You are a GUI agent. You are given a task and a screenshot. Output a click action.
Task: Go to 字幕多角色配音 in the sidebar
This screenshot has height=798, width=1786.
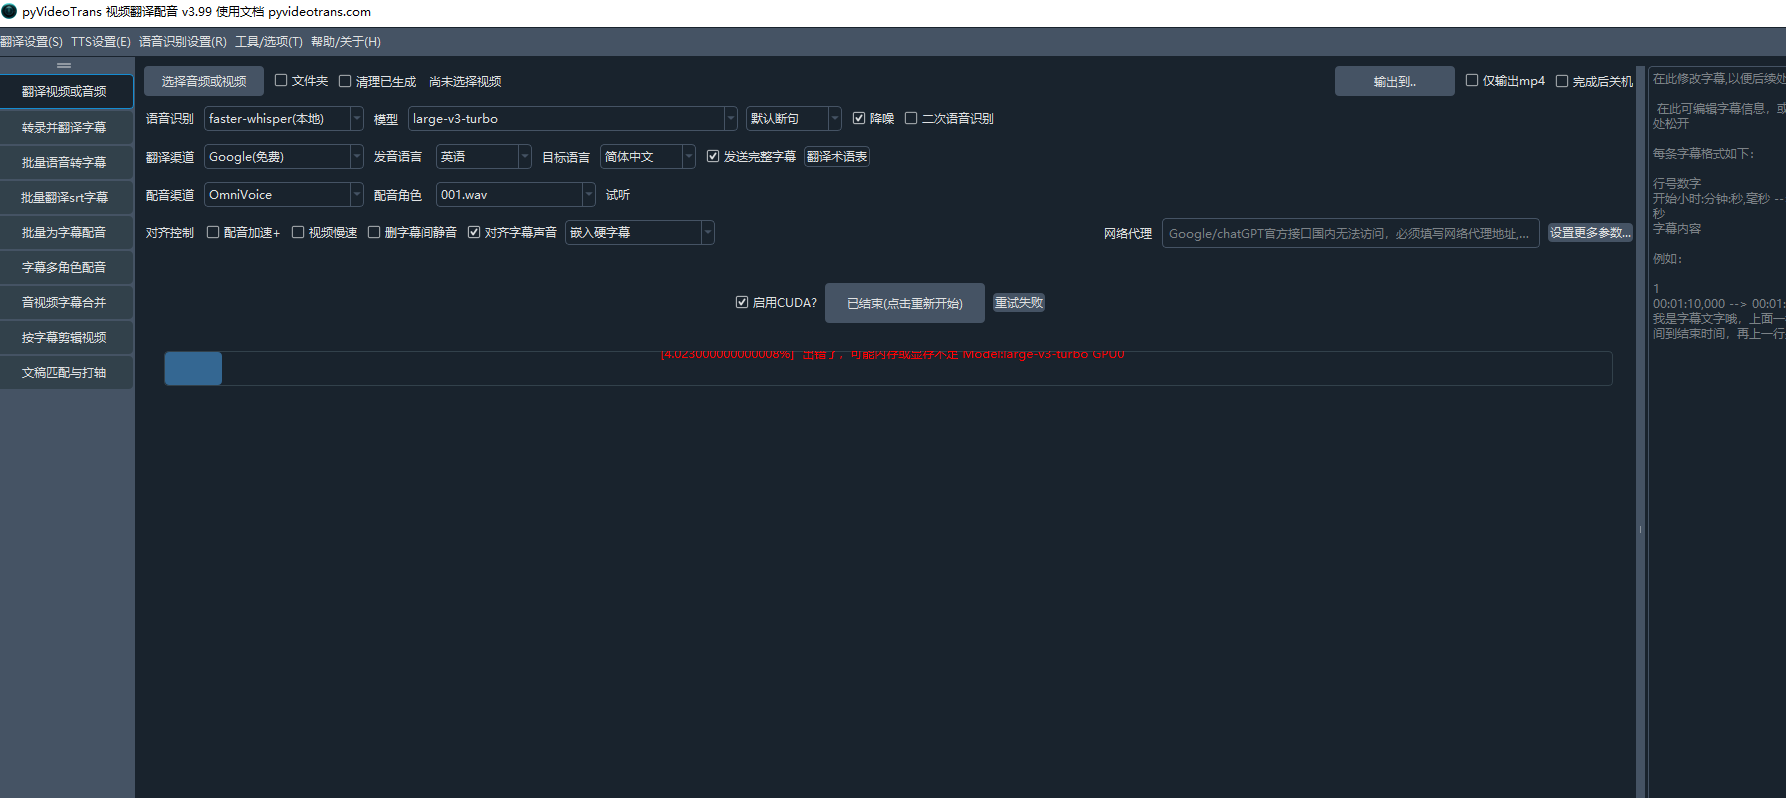tap(64, 268)
